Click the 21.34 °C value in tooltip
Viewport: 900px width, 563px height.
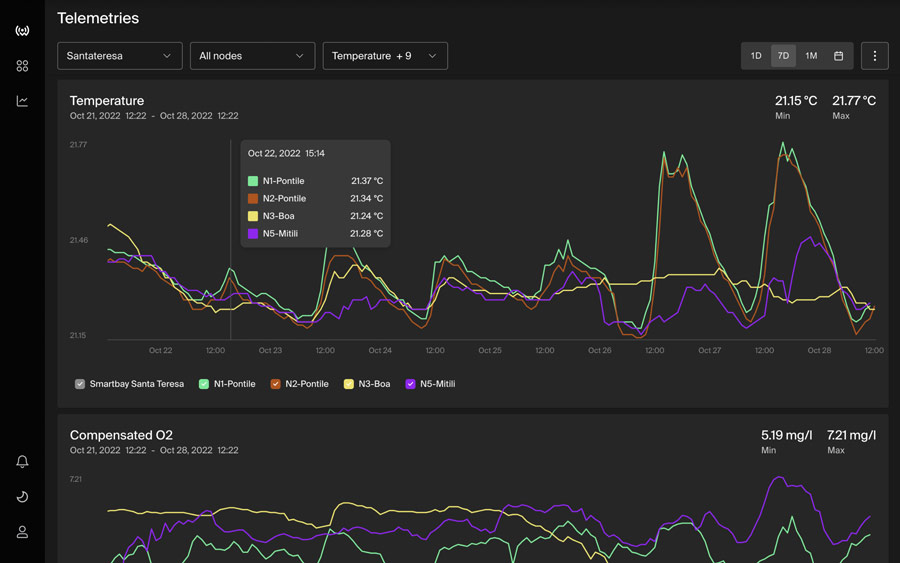tap(366, 199)
